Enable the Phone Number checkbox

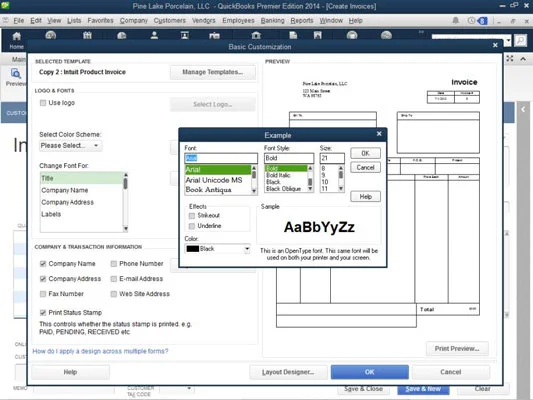(x=114, y=264)
